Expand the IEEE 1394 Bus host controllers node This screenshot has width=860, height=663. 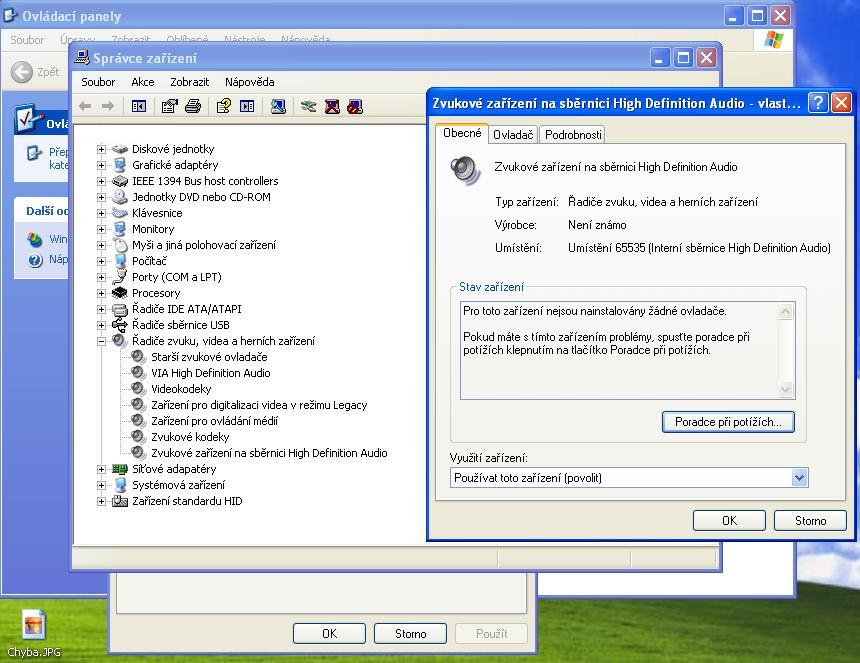[x=101, y=181]
